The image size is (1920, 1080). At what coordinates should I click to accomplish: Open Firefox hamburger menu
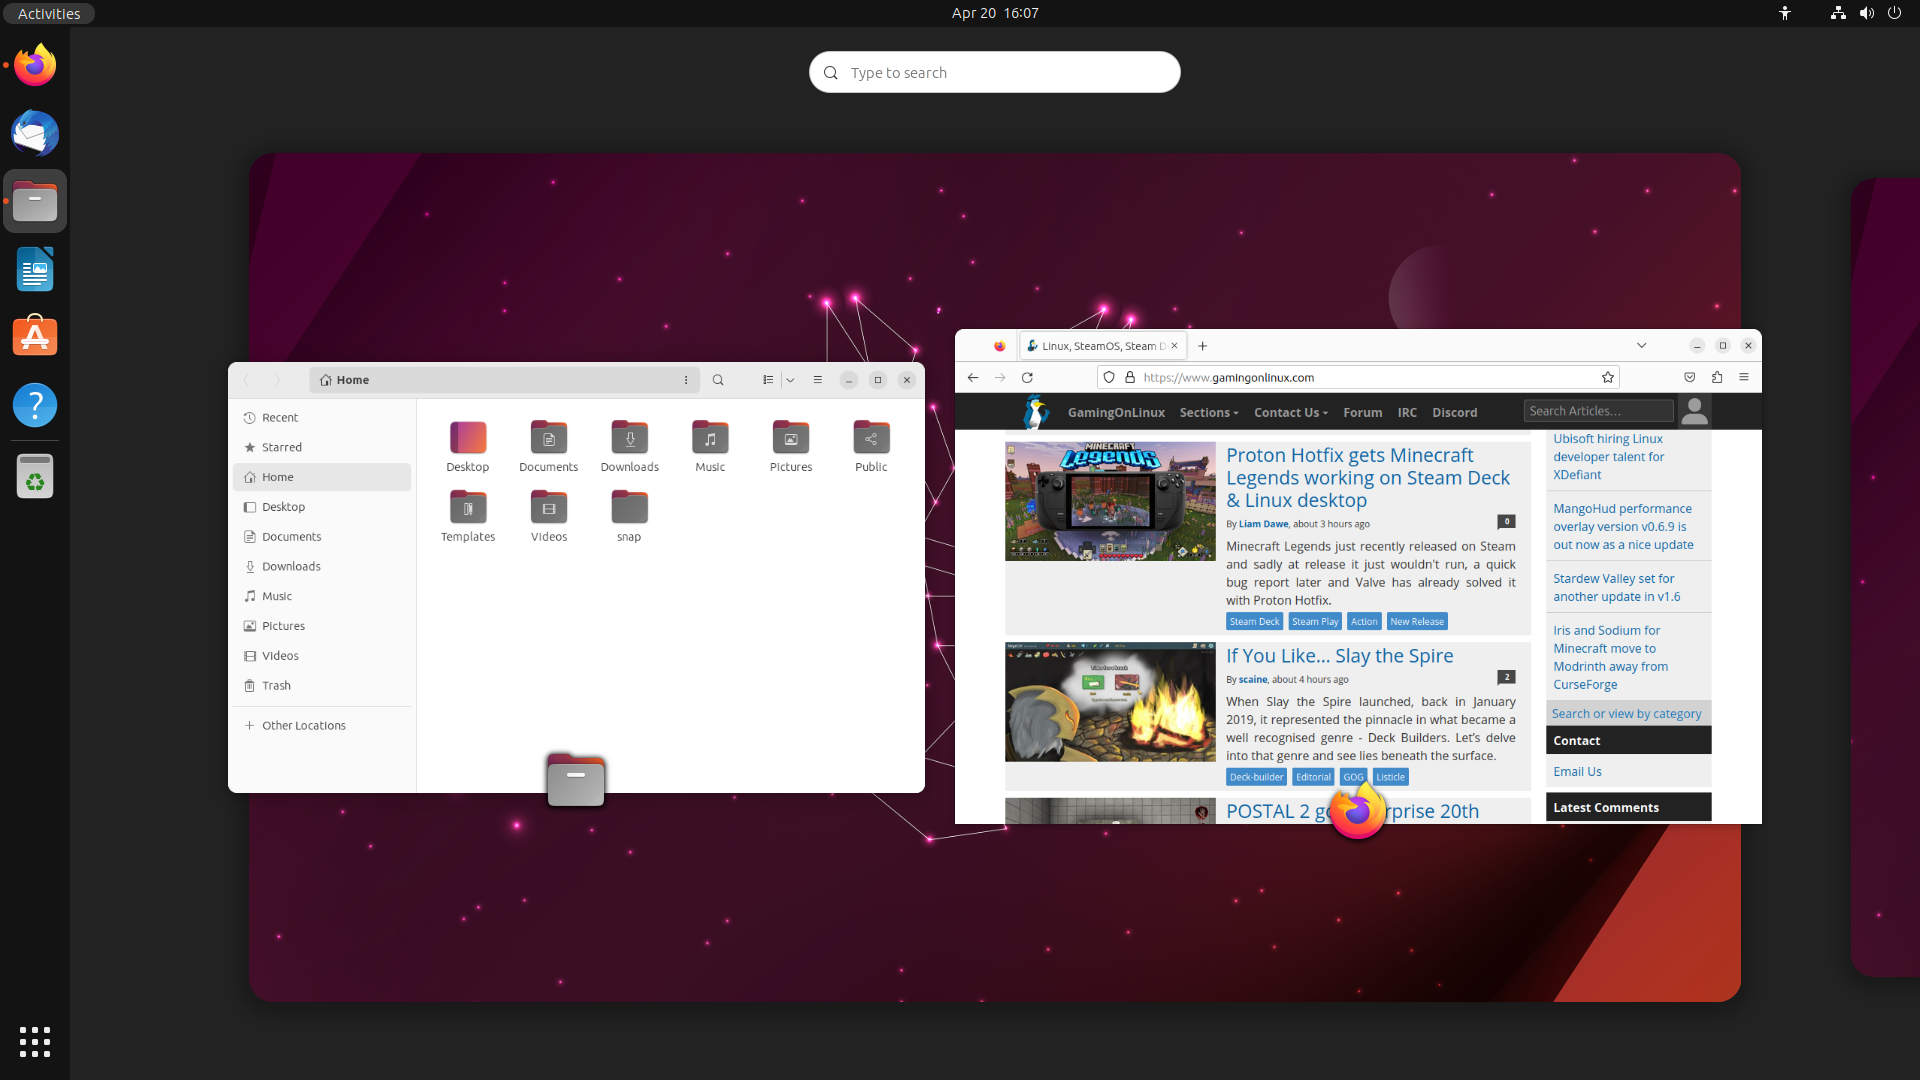coord(1744,377)
